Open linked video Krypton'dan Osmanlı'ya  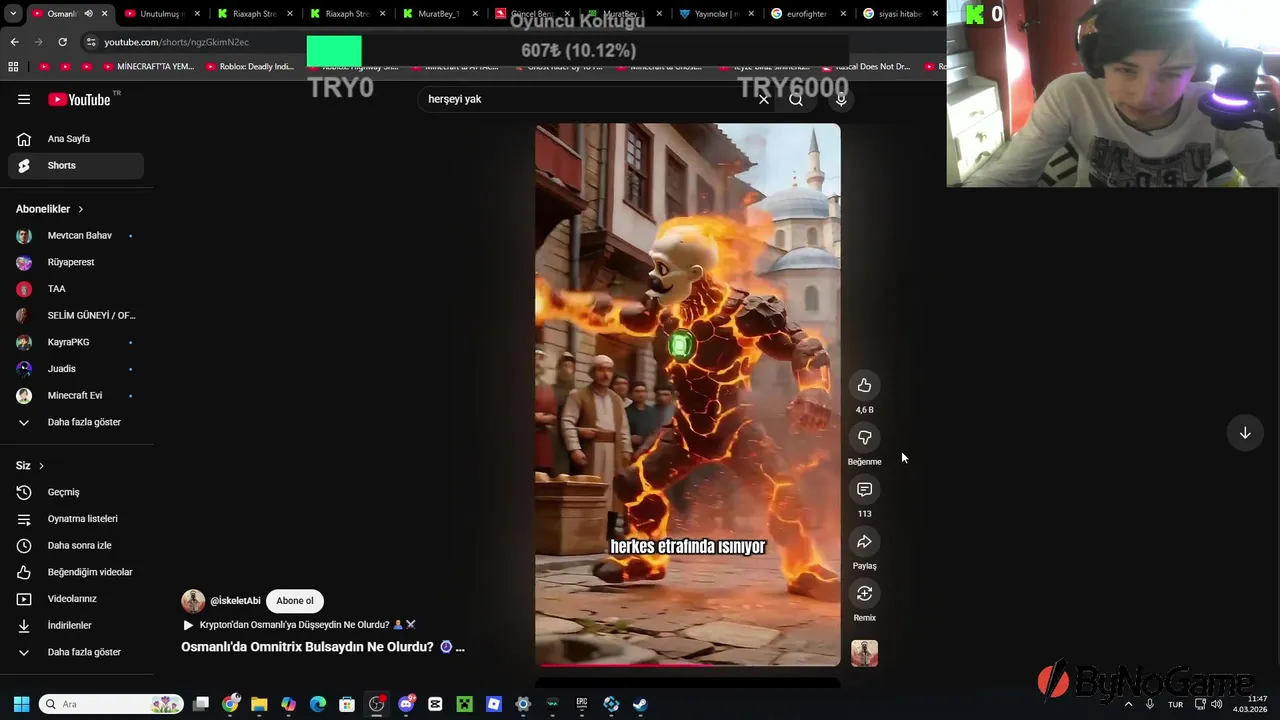click(x=299, y=625)
